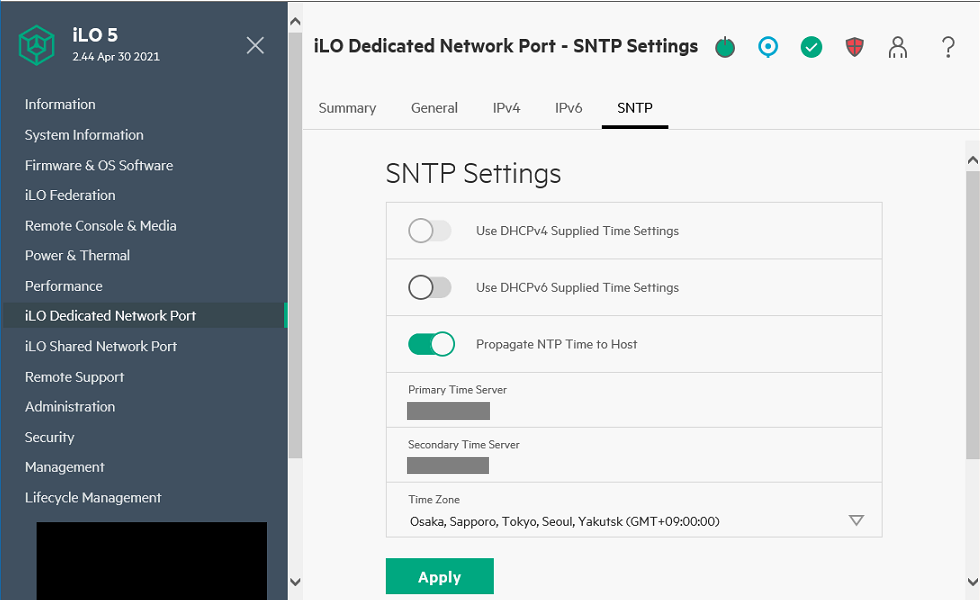Click content pane scroll up arrow
The height and width of the screenshot is (600, 980).
(x=972, y=161)
